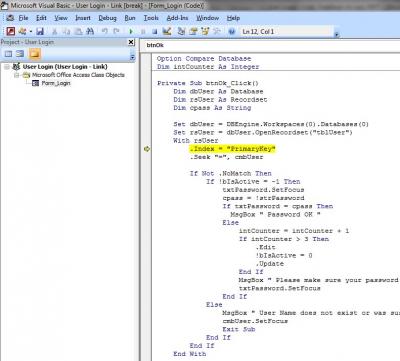Open the File menu
The width and height of the screenshot is (400, 361).
[23, 18]
